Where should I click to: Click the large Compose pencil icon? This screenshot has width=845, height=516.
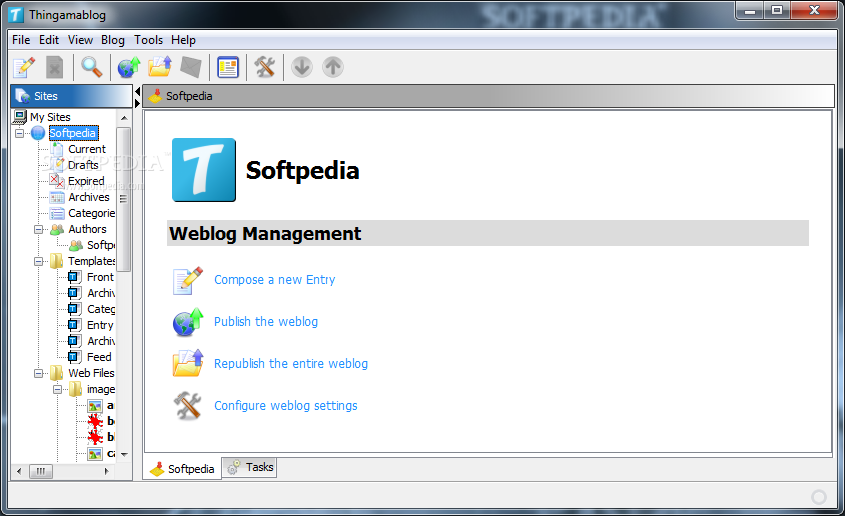188,281
